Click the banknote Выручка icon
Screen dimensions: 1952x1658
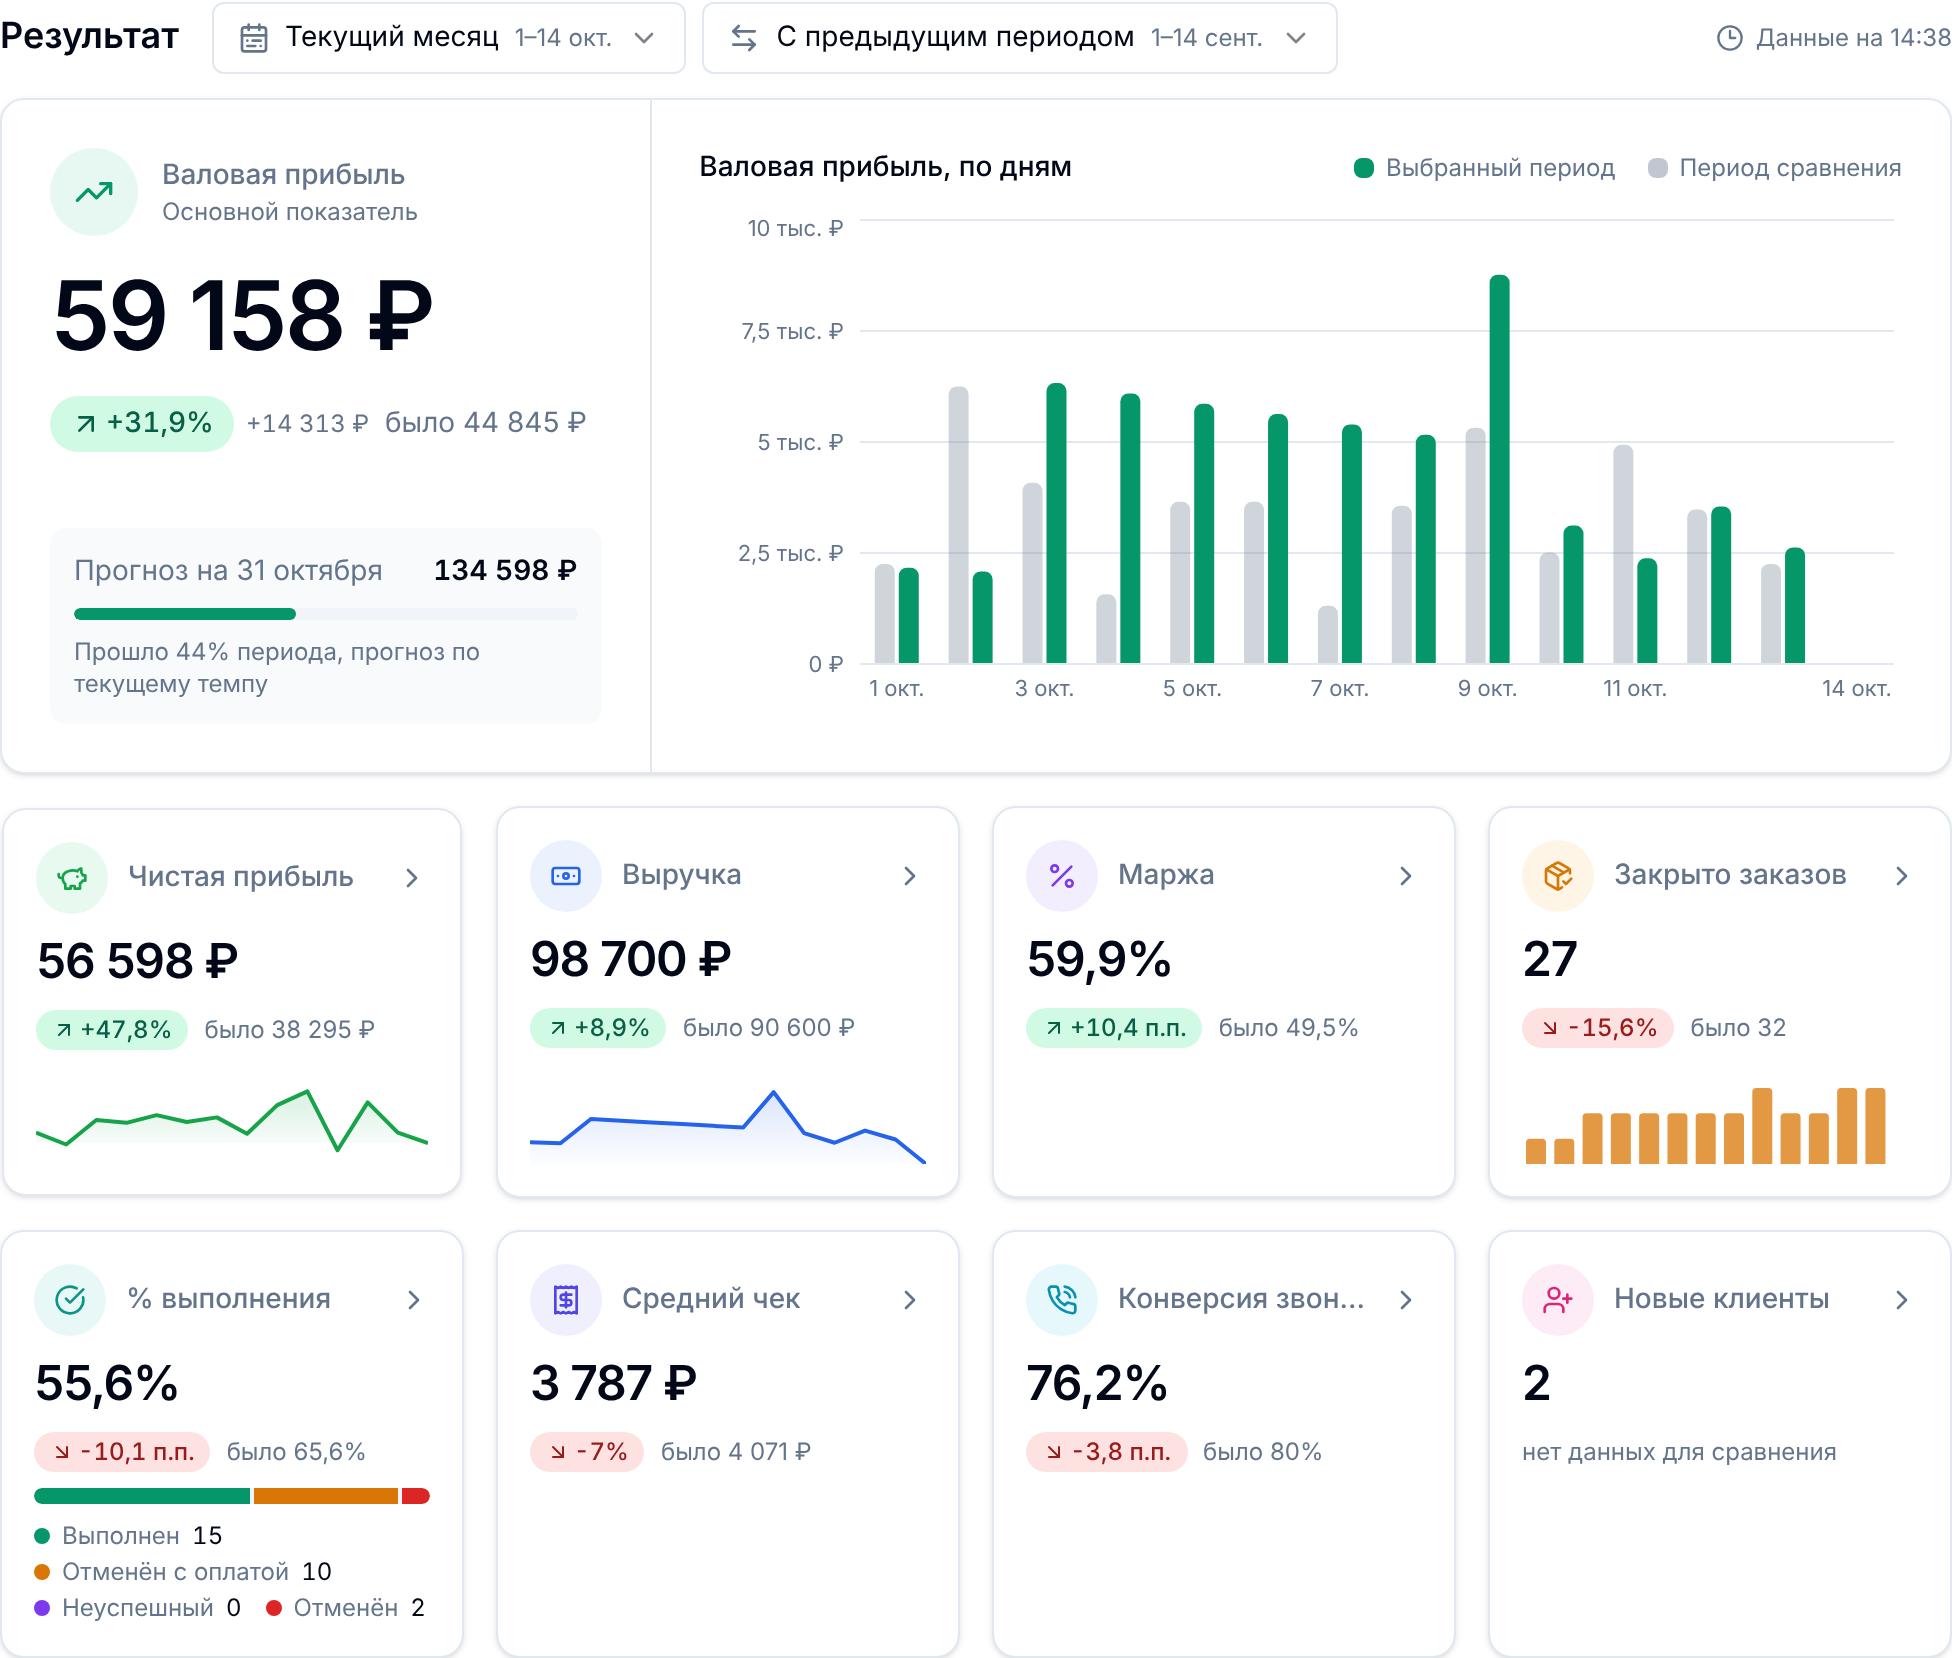(566, 876)
